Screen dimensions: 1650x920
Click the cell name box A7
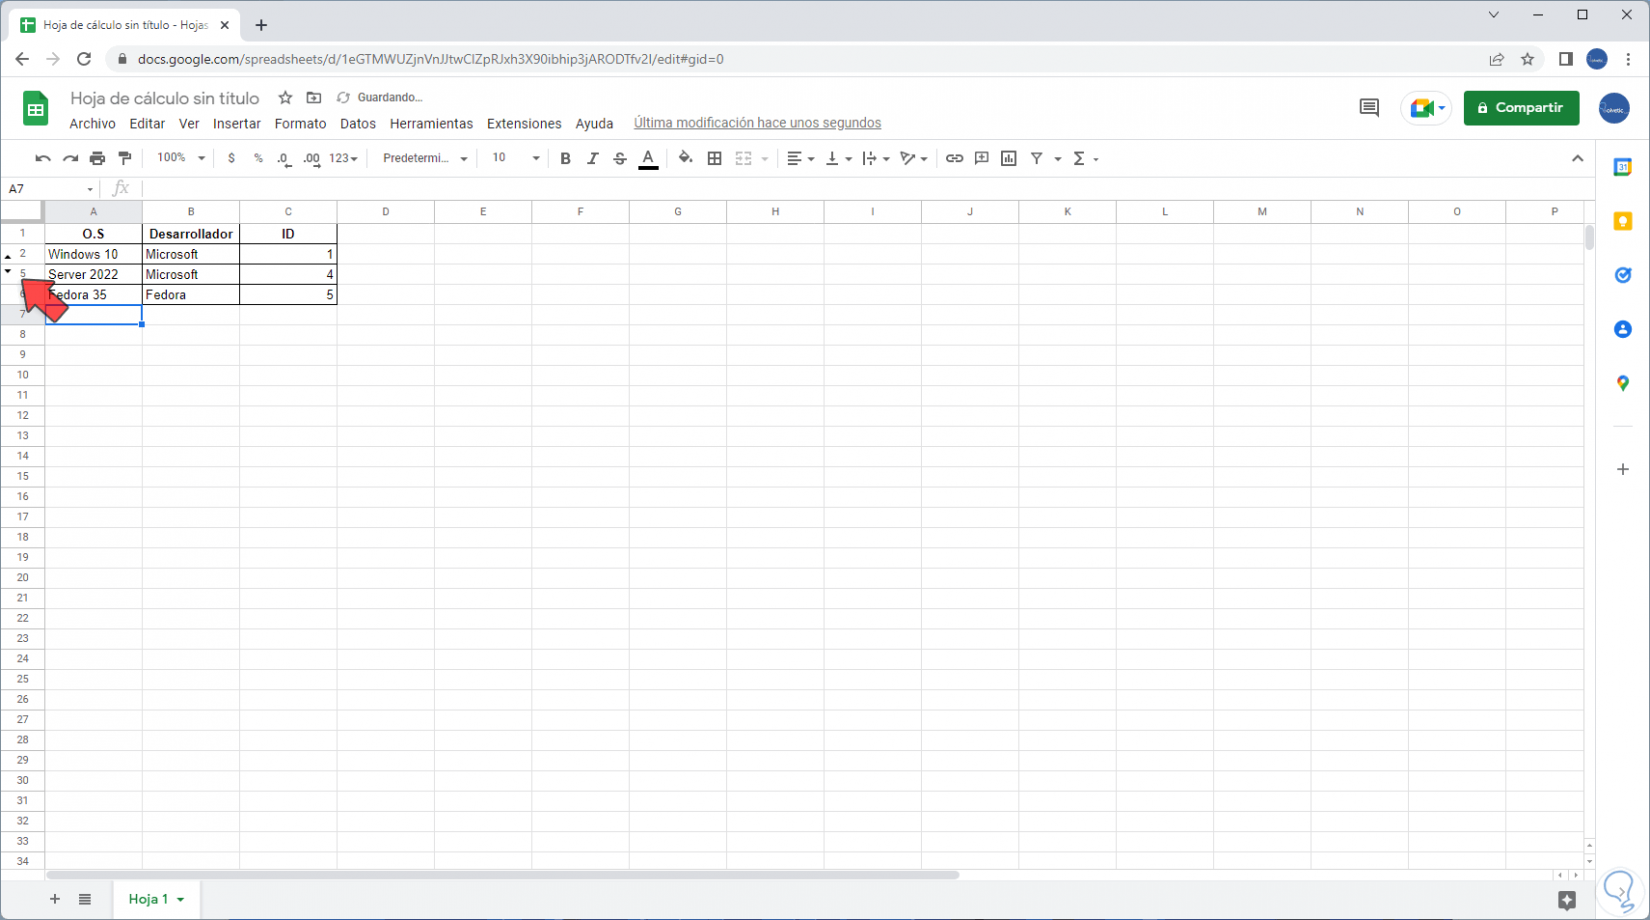(50, 188)
